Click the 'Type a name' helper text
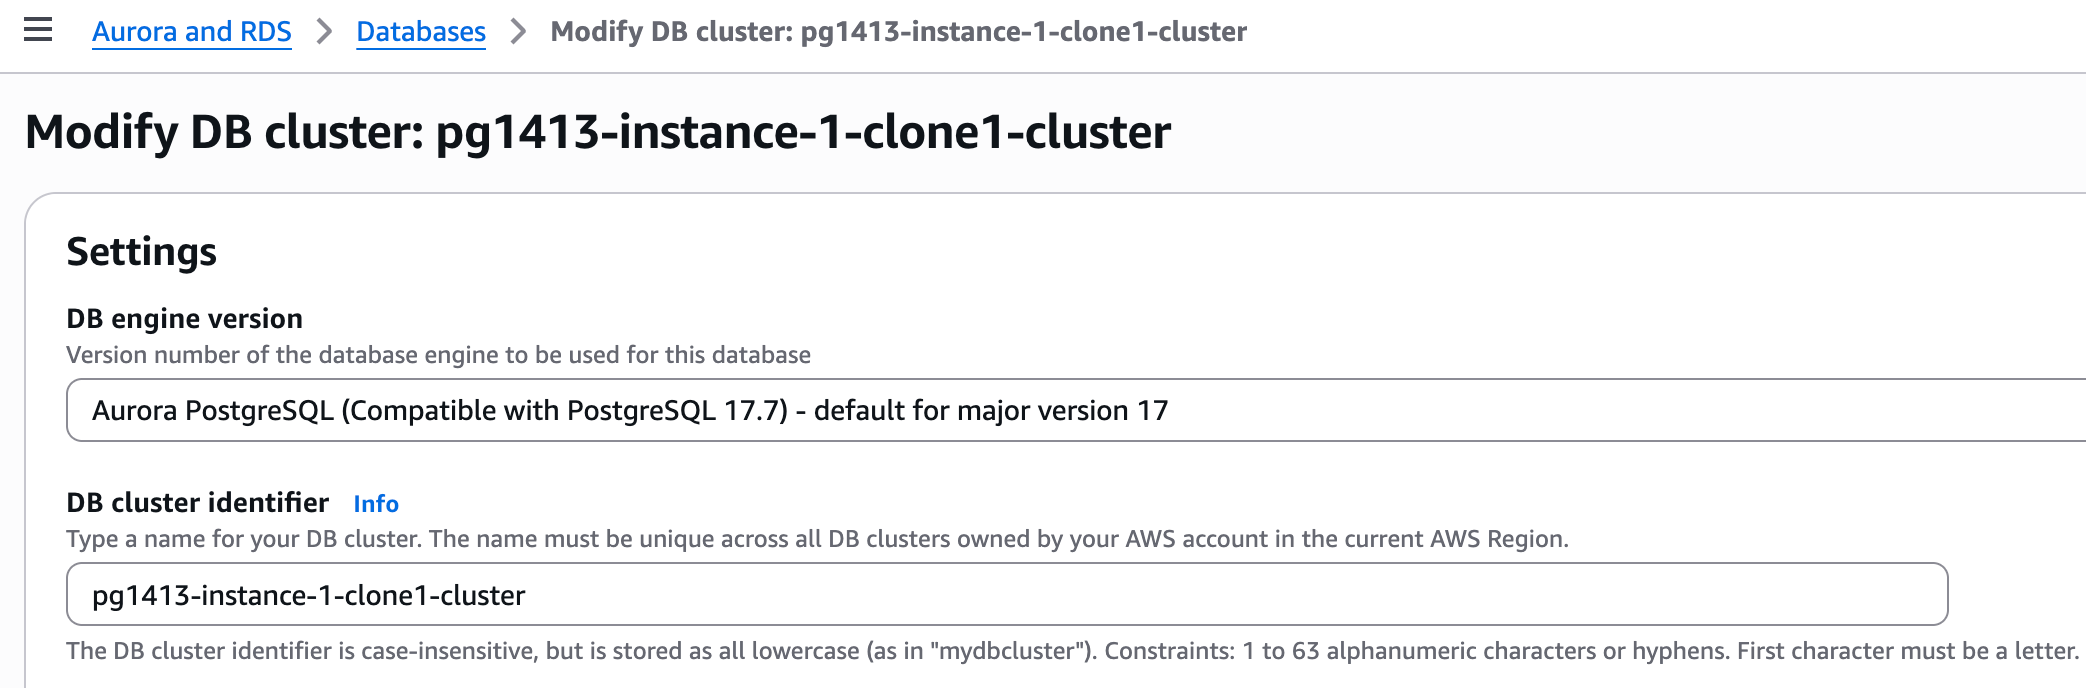The image size is (2086, 688). (x=816, y=539)
